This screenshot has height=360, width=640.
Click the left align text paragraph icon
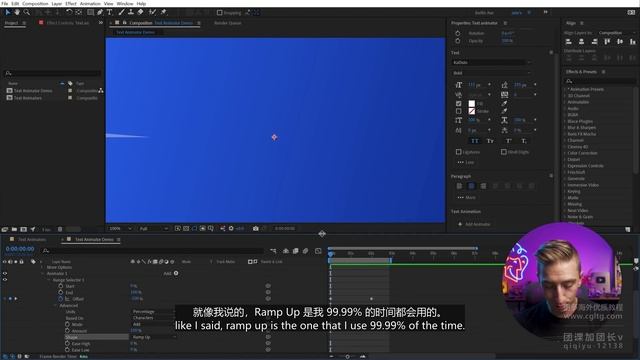coord(459,186)
